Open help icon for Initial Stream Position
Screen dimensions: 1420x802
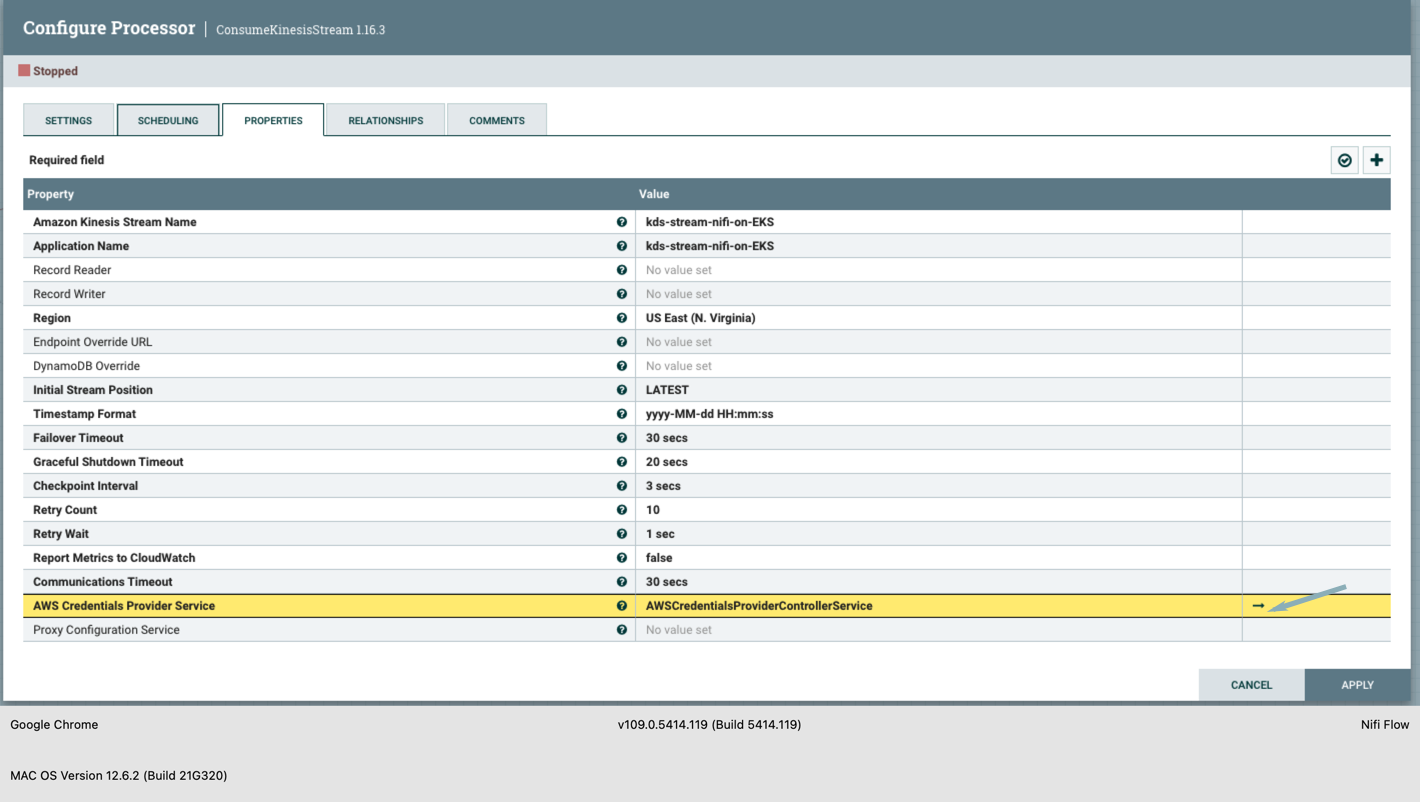pyautogui.click(x=622, y=390)
